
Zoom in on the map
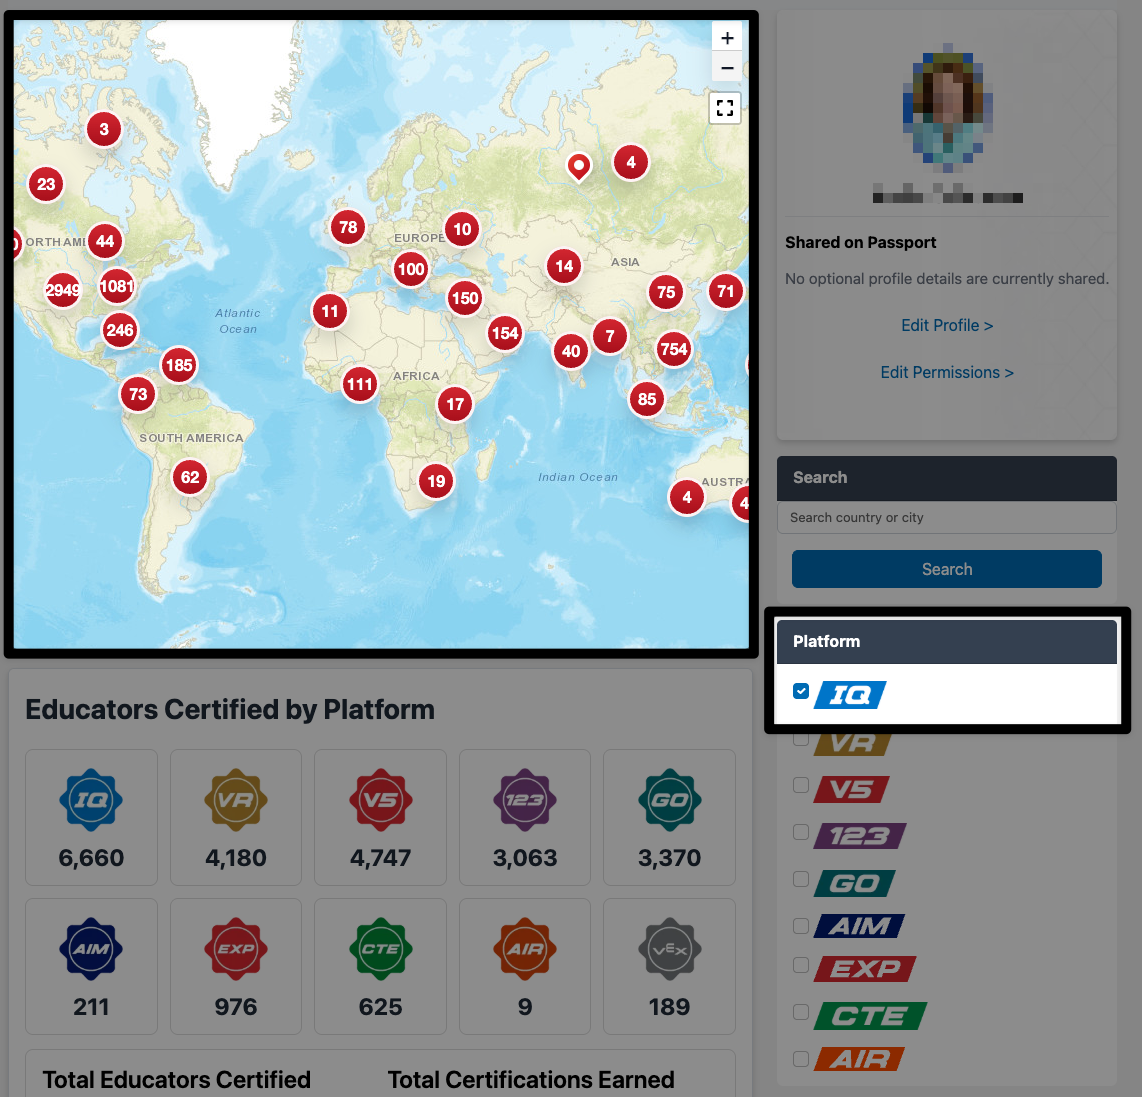click(x=726, y=38)
